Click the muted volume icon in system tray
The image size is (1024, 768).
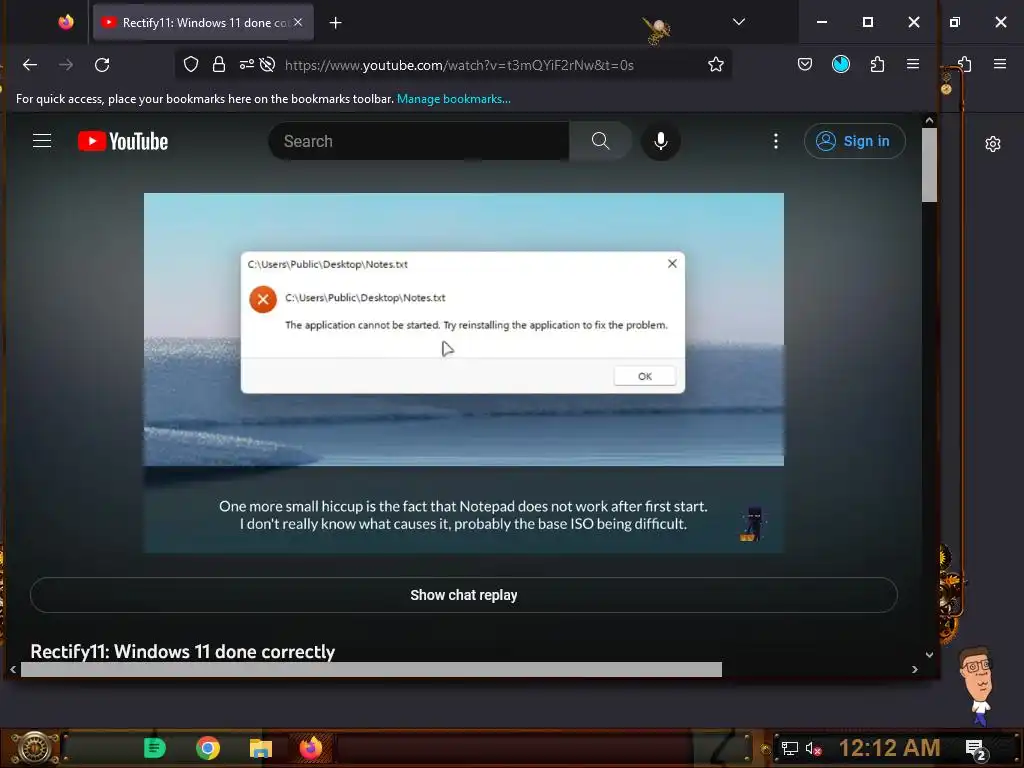812,748
